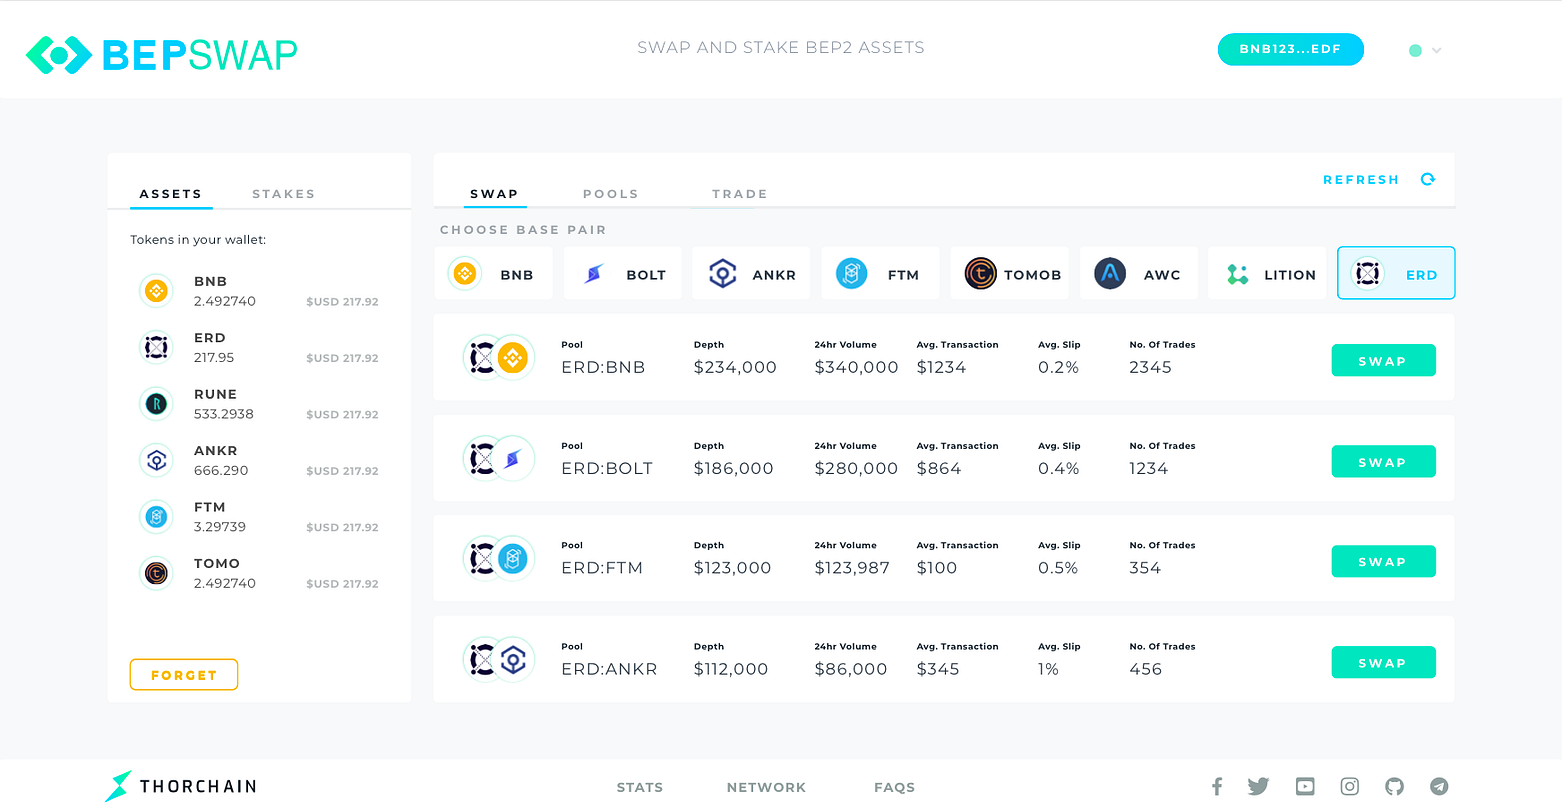1562x810 pixels.
Task: Click the ERD:BOLT avg transaction $864
Action: pyautogui.click(x=939, y=468)
